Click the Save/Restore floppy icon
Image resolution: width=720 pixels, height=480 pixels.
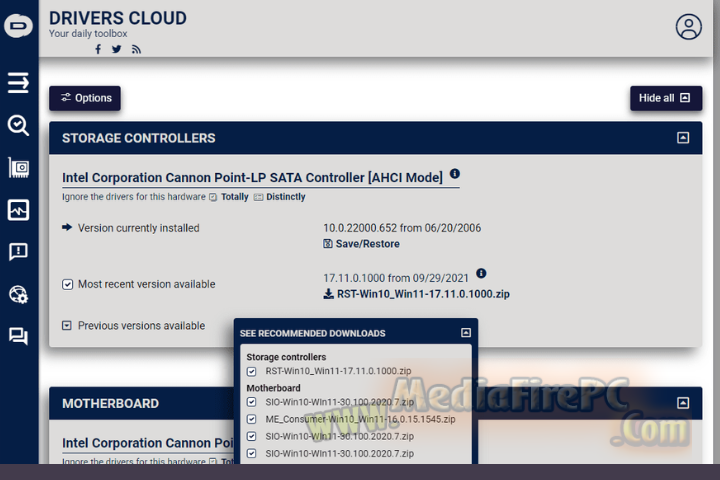(328, 243)
